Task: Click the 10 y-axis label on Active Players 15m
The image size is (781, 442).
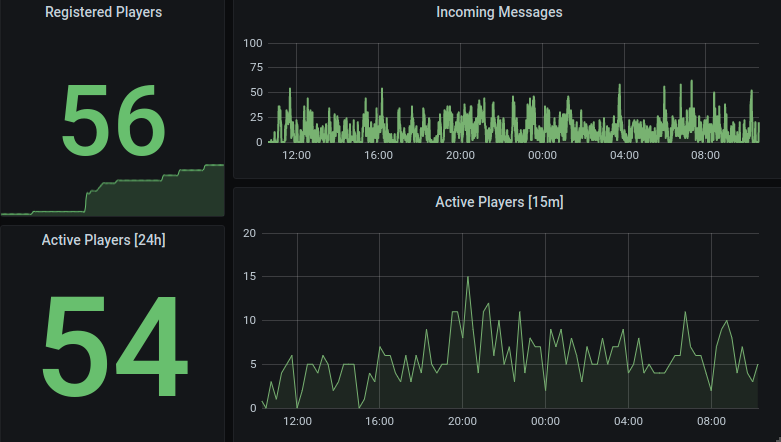Action: click(x=250, y=320)
